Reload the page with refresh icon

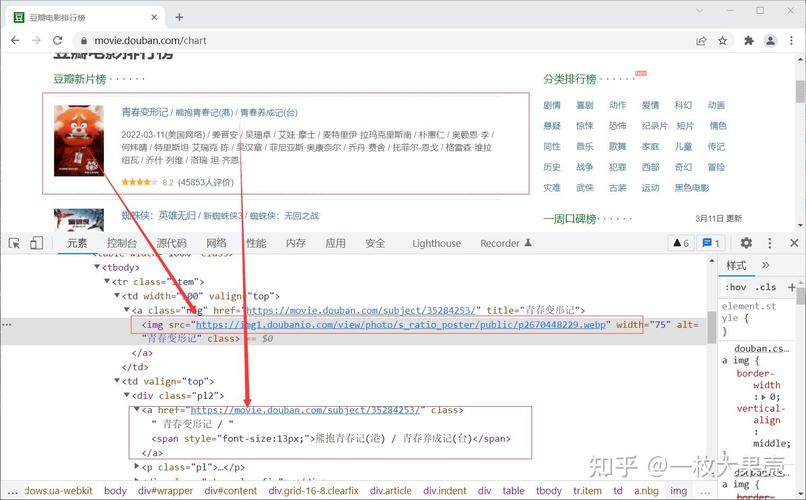click(58, 40)
